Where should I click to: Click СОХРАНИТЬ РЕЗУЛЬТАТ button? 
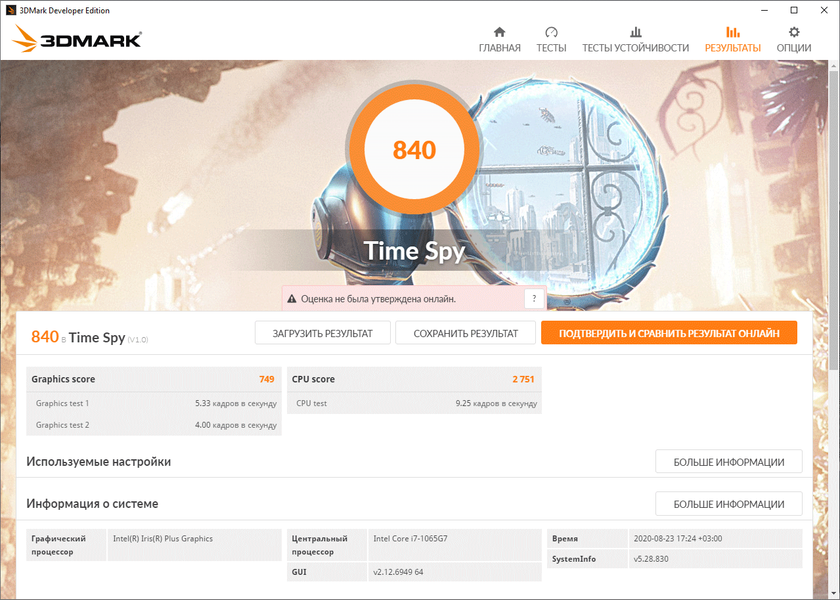coord(466,333)
